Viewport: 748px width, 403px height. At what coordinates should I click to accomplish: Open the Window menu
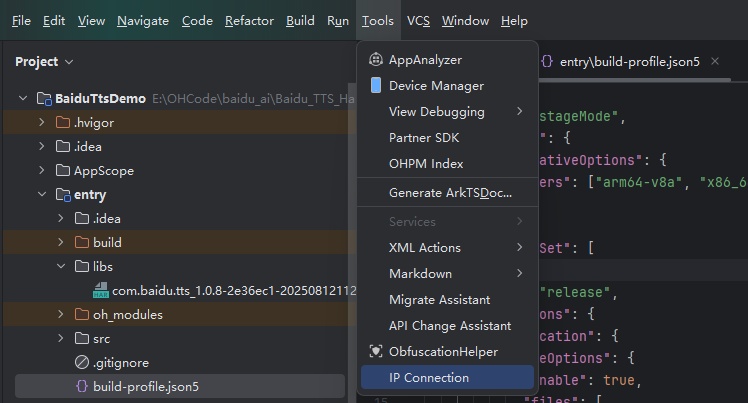[x=465, y=21]
